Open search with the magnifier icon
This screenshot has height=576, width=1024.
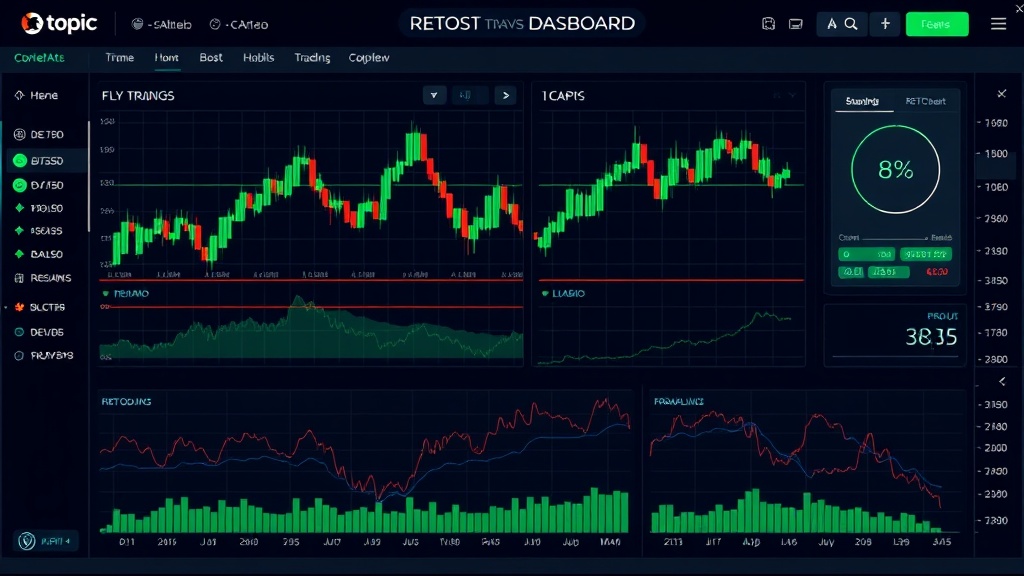tap(851, 24)
